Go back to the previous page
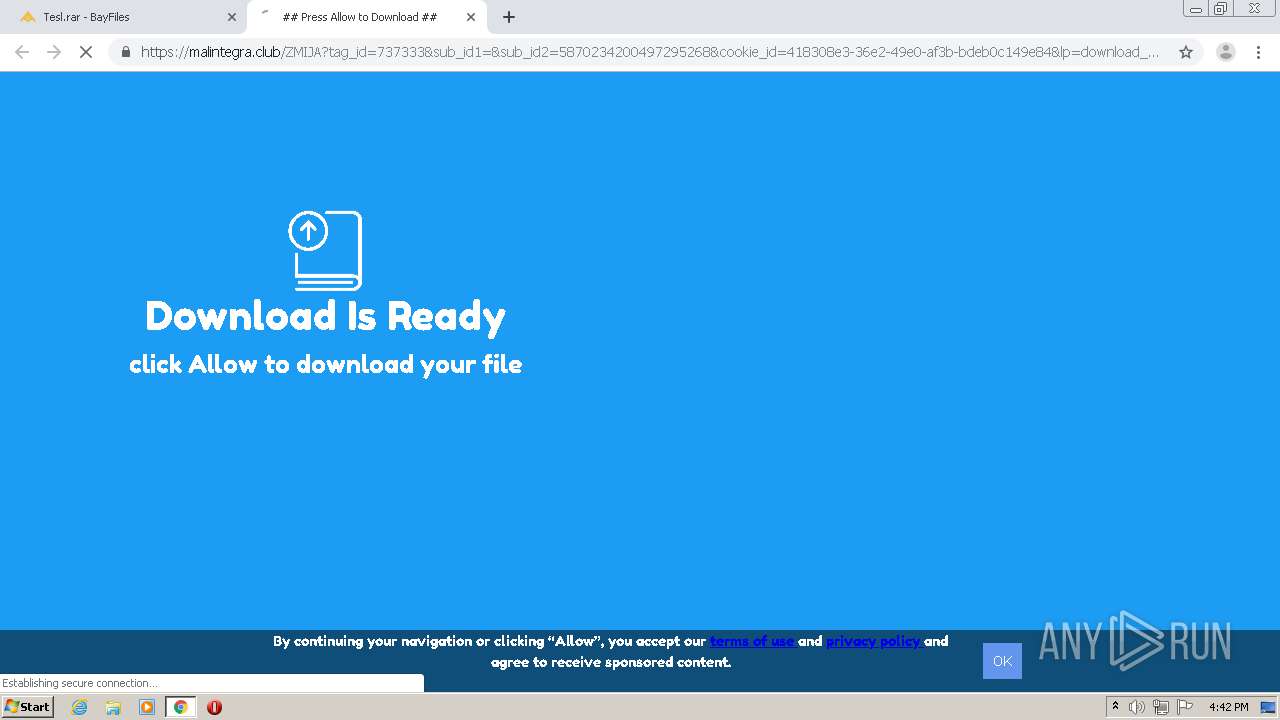The image size is (1280, 720). coord(22,52)
